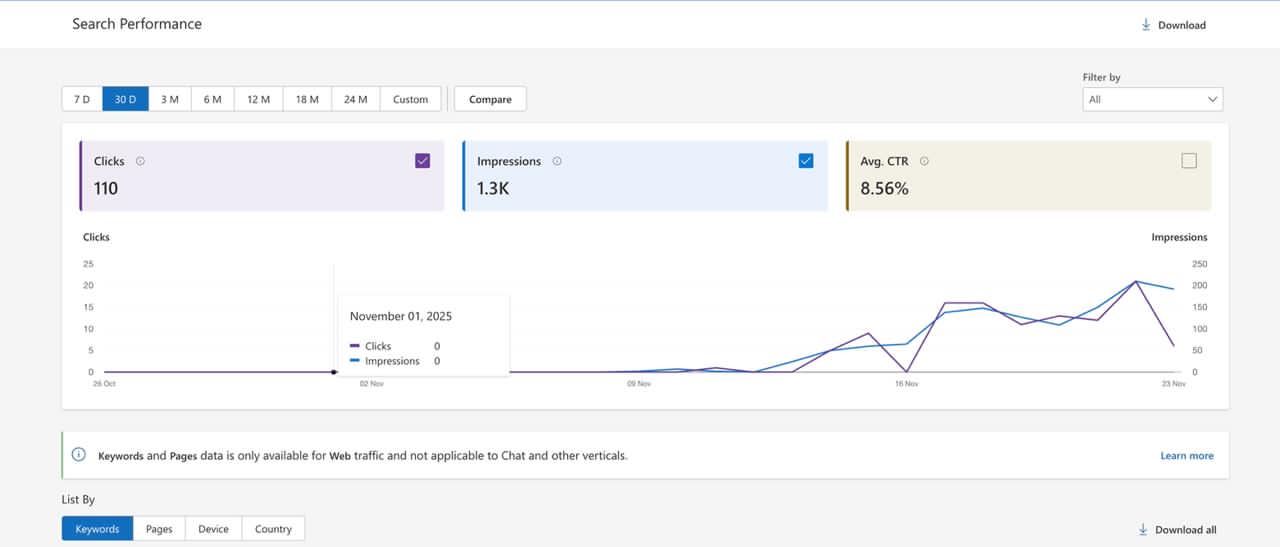Click the Download icon at top right

[1146, 25]
